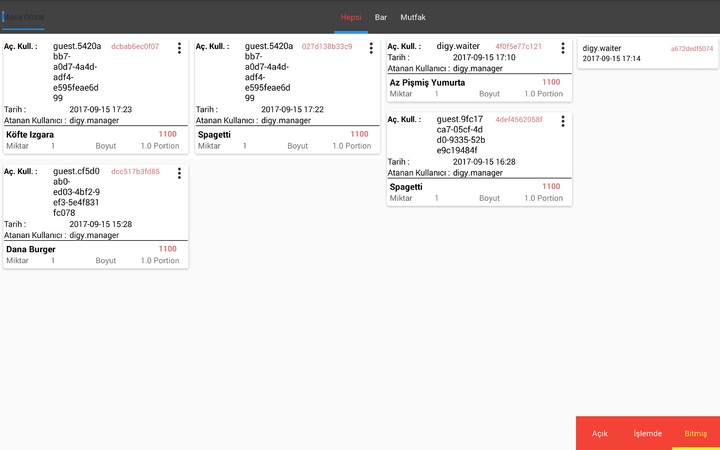Click order ID dcbab6ec0f07
Screen dimensions: 720x450
(135, 46)
